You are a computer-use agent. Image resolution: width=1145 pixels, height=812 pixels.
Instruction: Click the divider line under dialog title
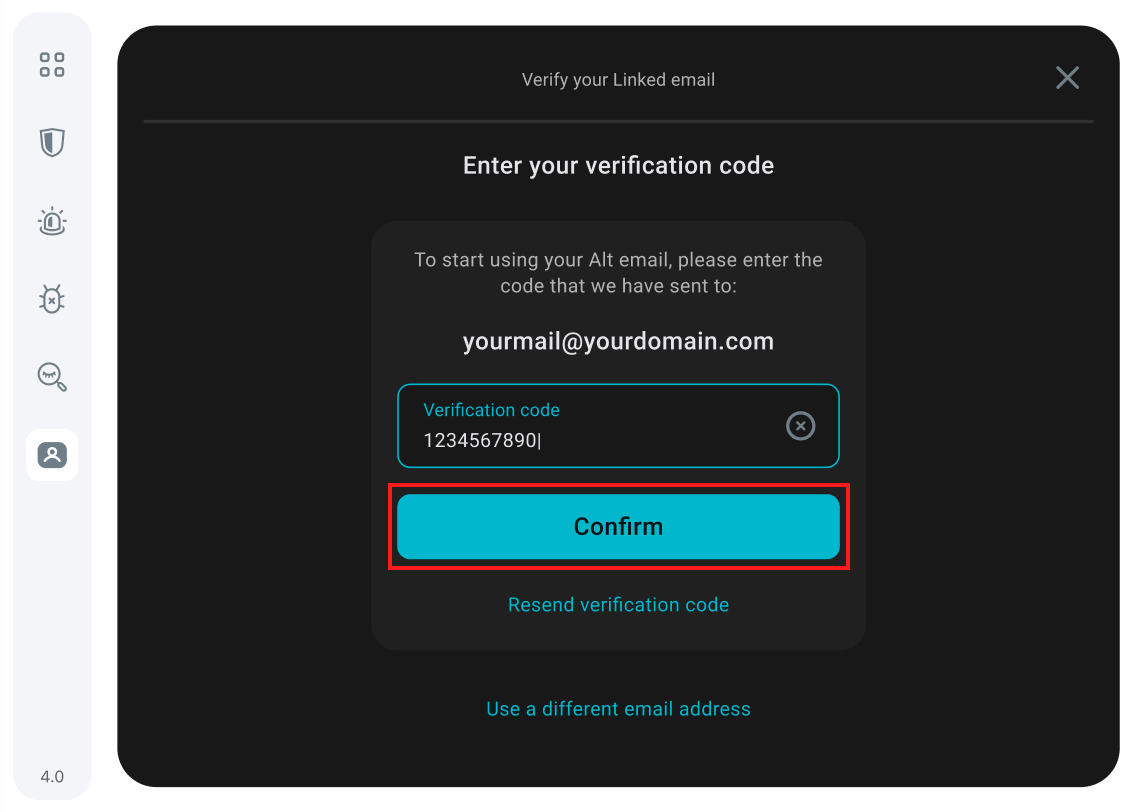coord(618,121)
